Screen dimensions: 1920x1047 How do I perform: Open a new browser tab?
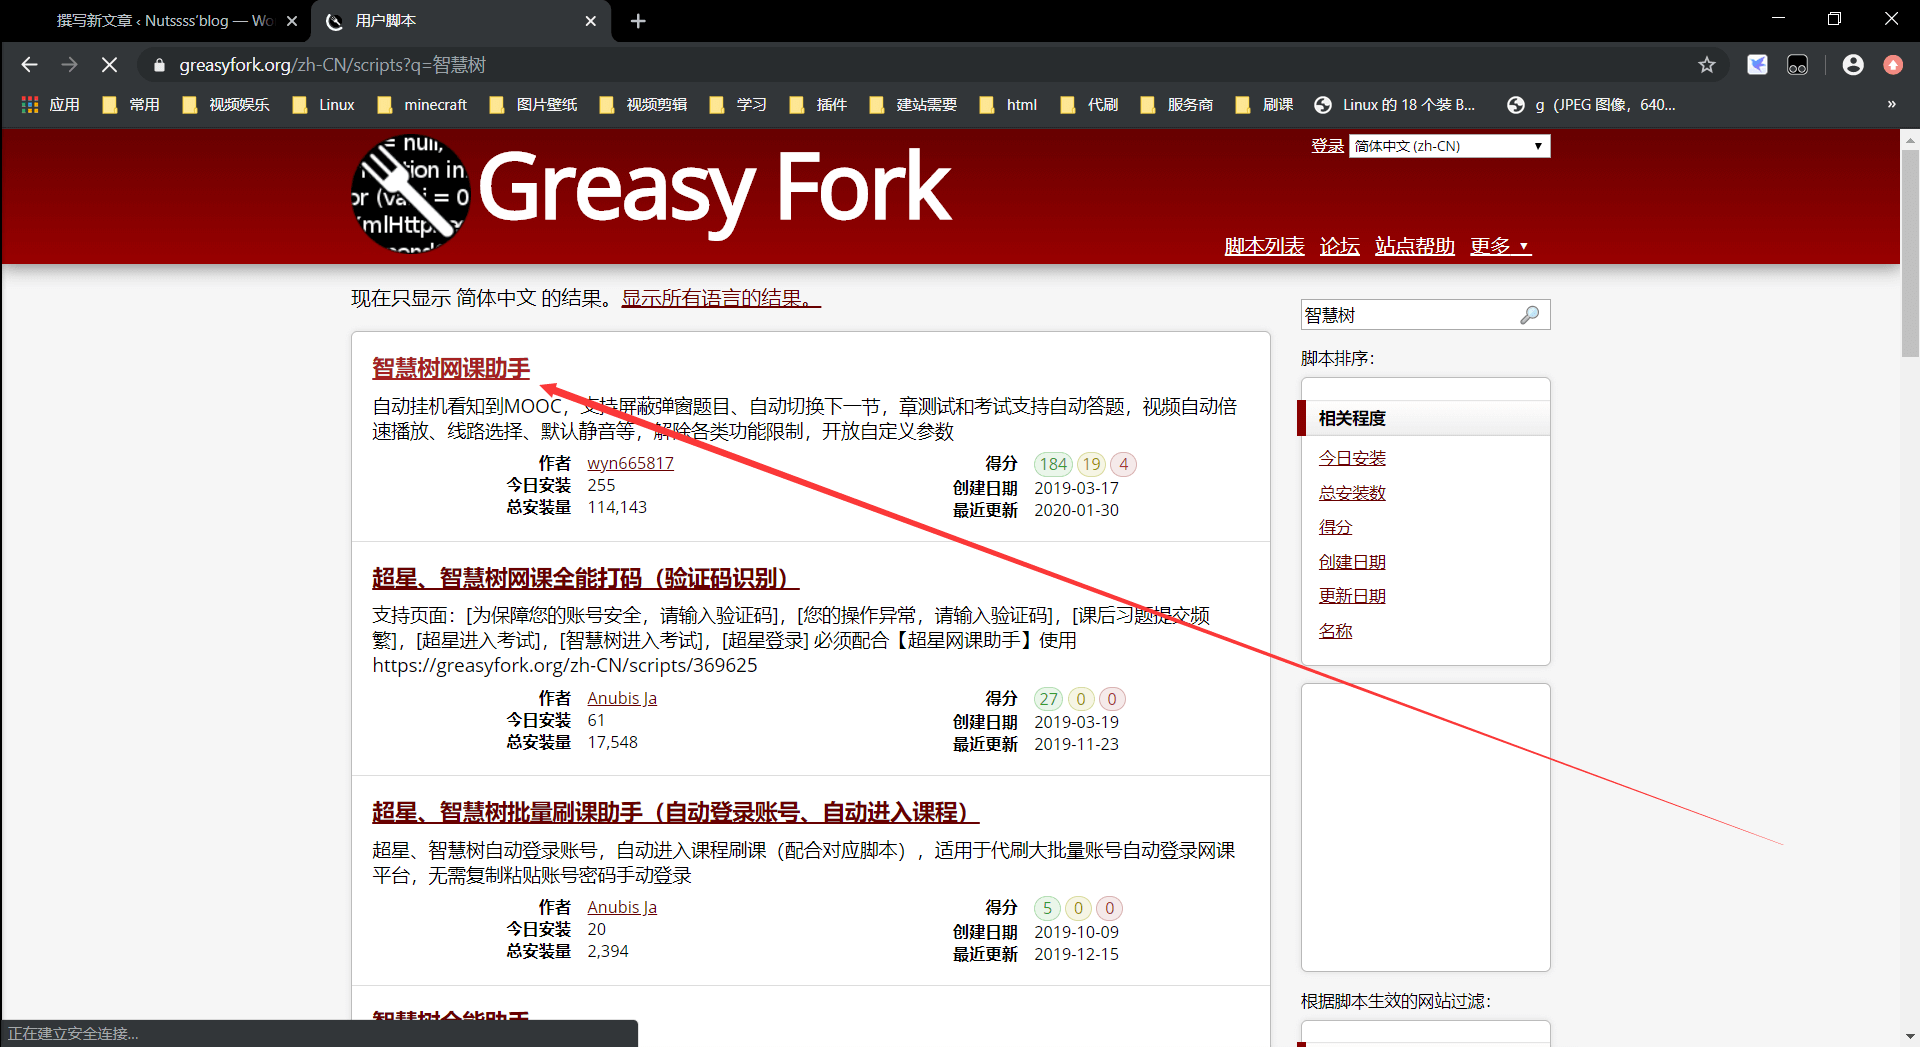click(x=638, y=21)
